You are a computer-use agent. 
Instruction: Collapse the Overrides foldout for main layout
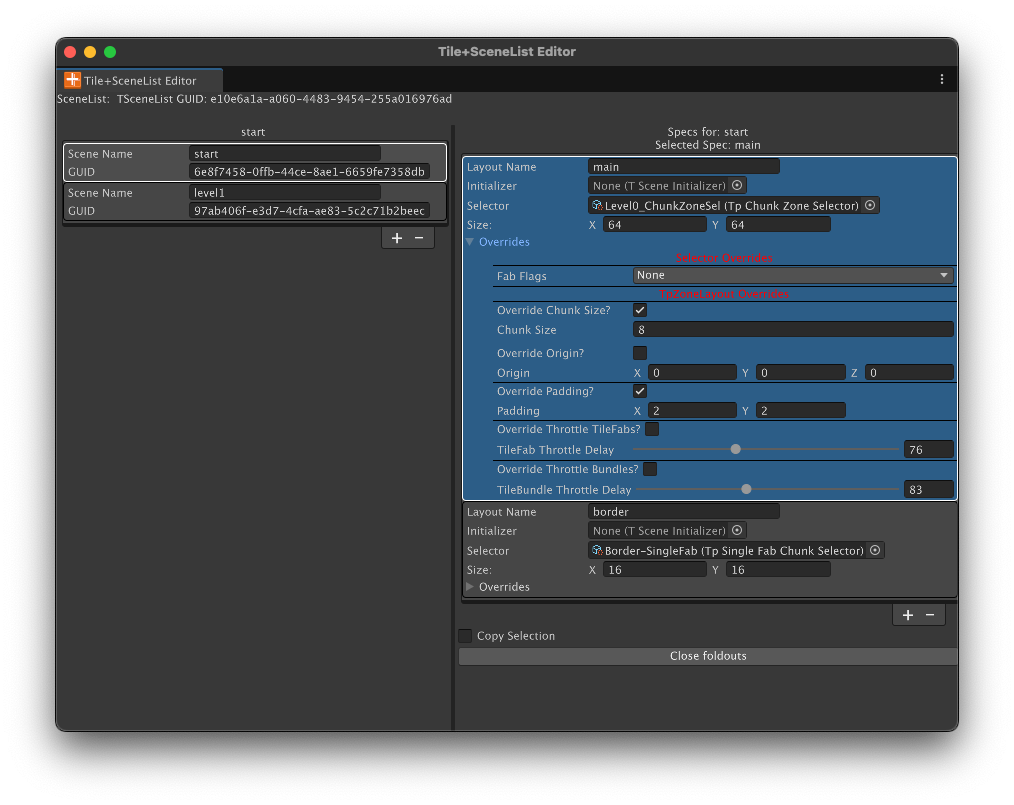470,242
